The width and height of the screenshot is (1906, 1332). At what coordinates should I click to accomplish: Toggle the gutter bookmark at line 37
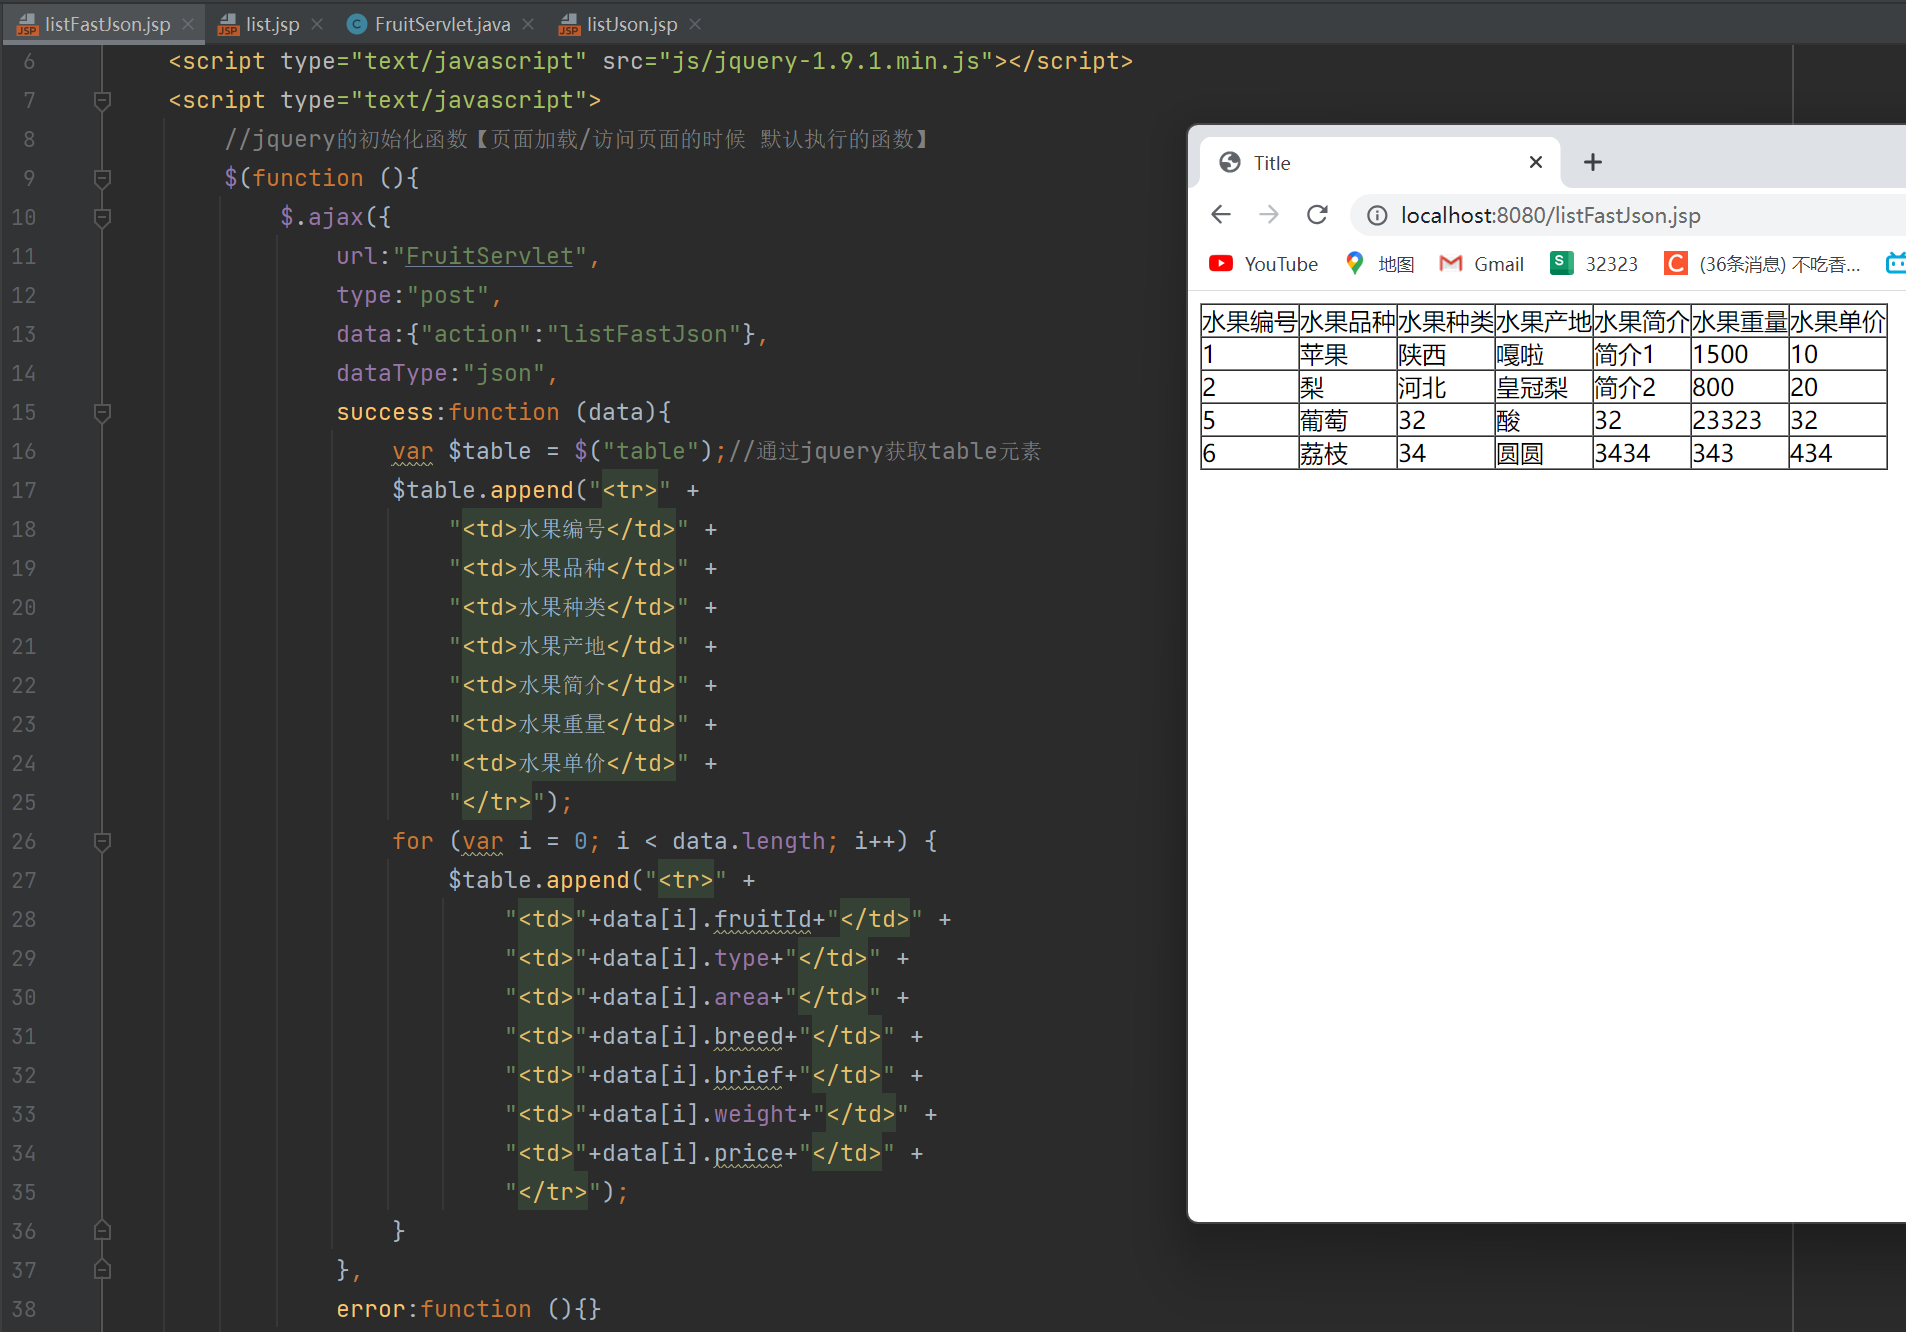coord(101,1269)
